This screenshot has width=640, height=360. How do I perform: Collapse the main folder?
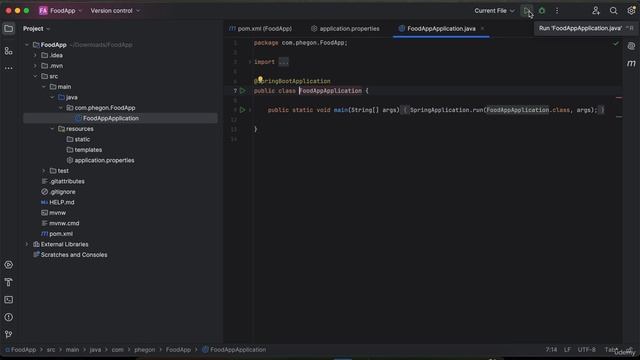[44, 87]
